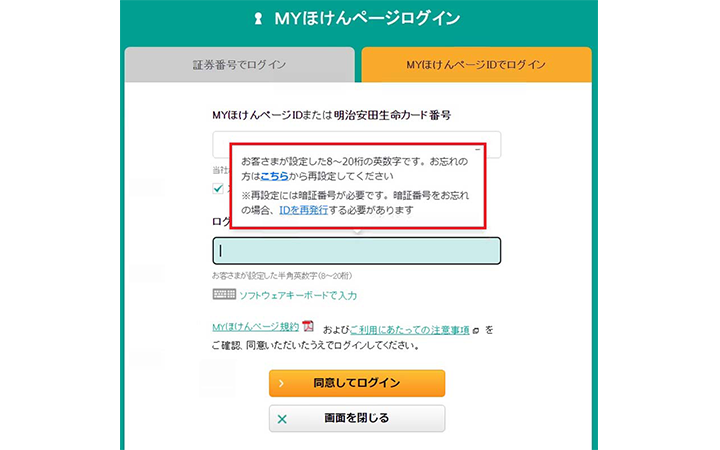Focus the login password input field
This screenshot has width=720, height=450.
tap(356, 251)
